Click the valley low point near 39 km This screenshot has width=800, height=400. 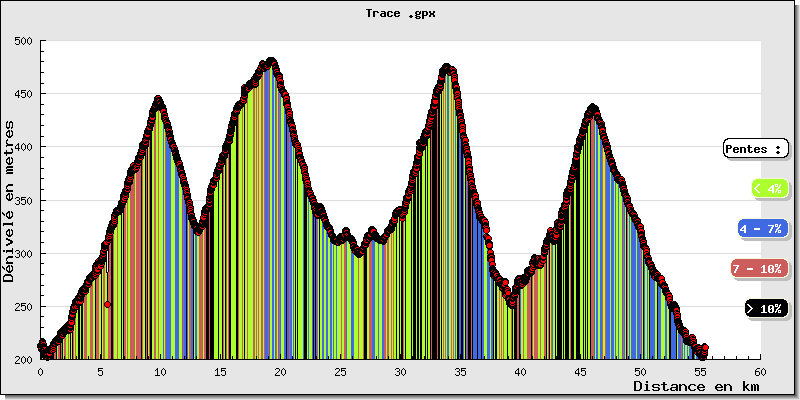[x=511, y=303]
